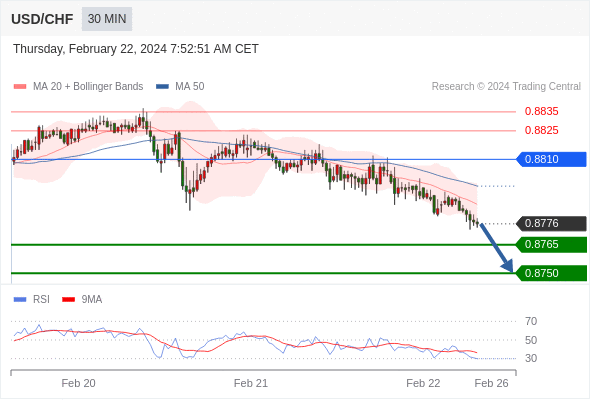The image size is (590, 400).
Task: Click the 0.8825 resistance level label
Action: point(541,131)
